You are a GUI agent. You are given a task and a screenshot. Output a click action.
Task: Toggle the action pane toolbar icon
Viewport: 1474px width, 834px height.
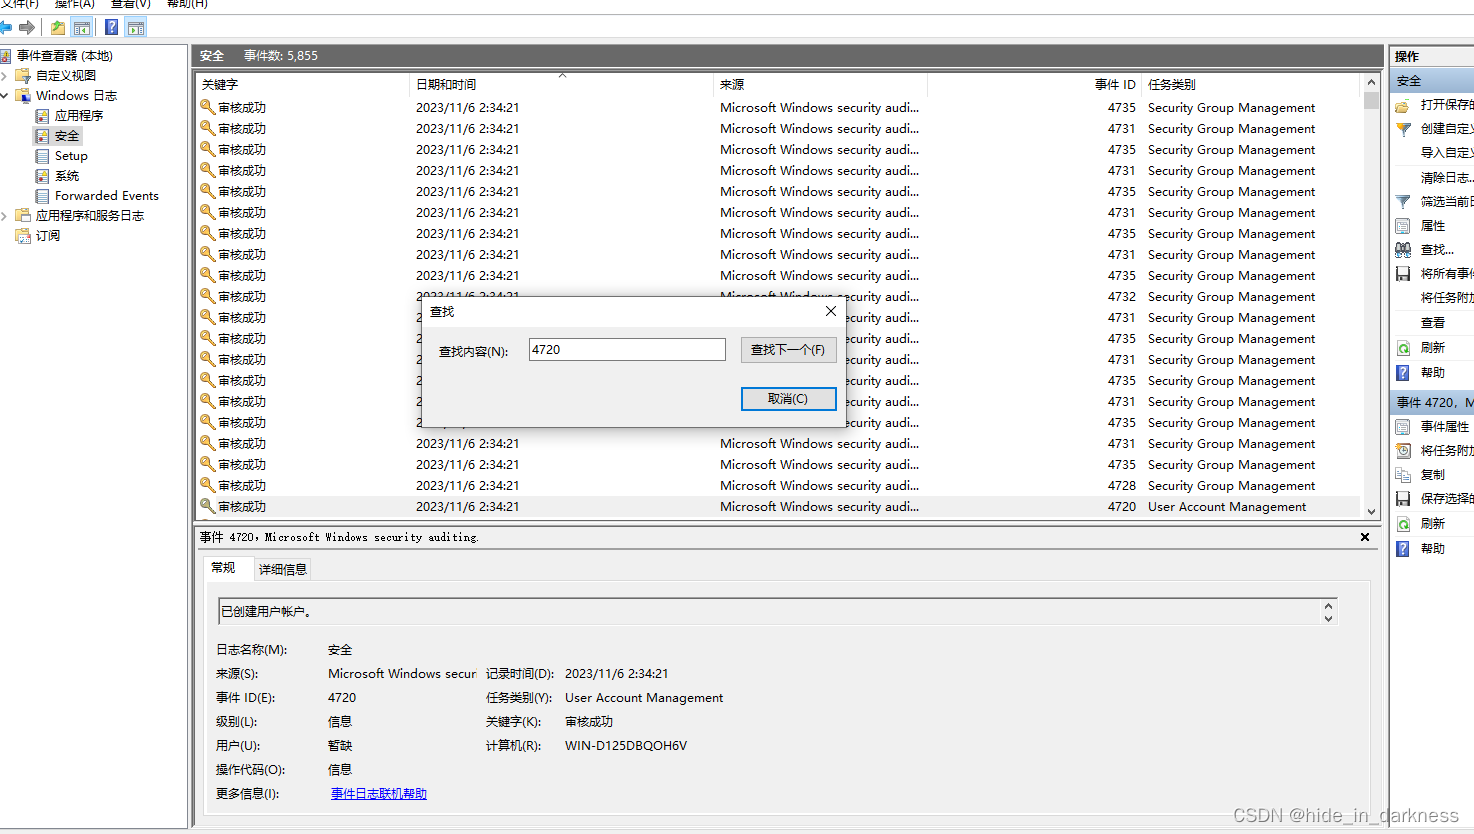tap(136, 27)
